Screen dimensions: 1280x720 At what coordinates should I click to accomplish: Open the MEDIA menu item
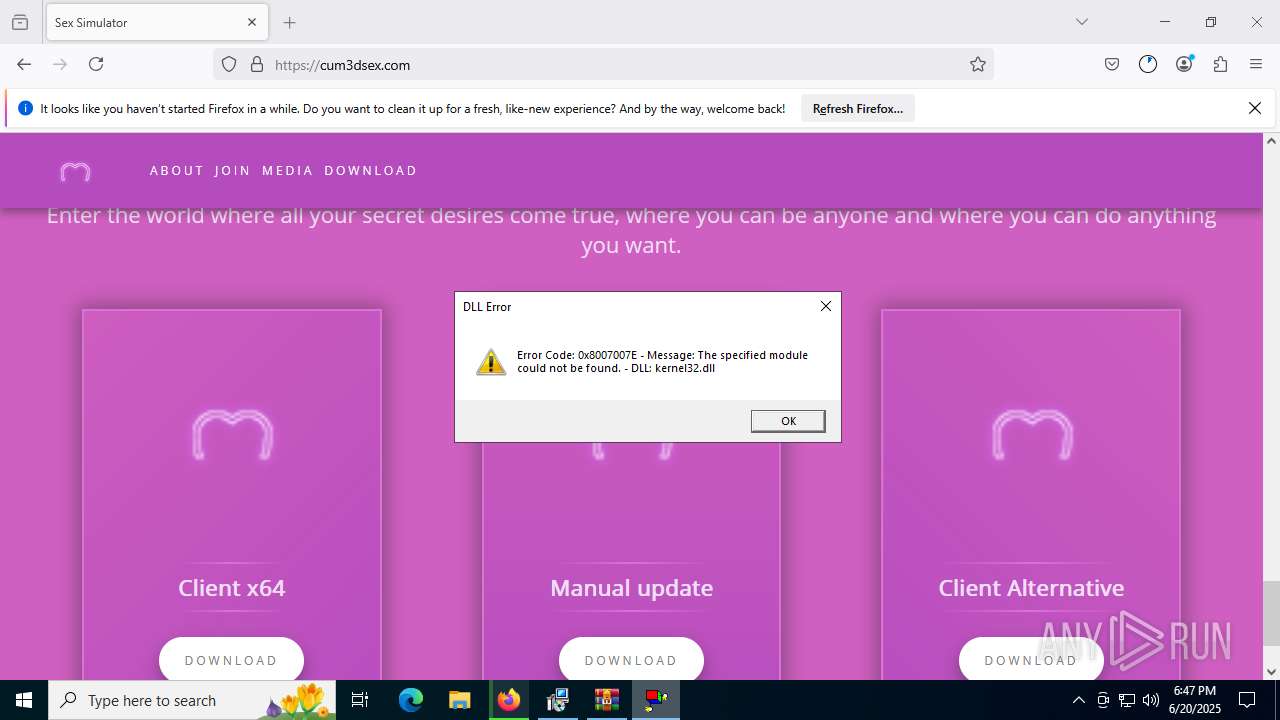288,171
